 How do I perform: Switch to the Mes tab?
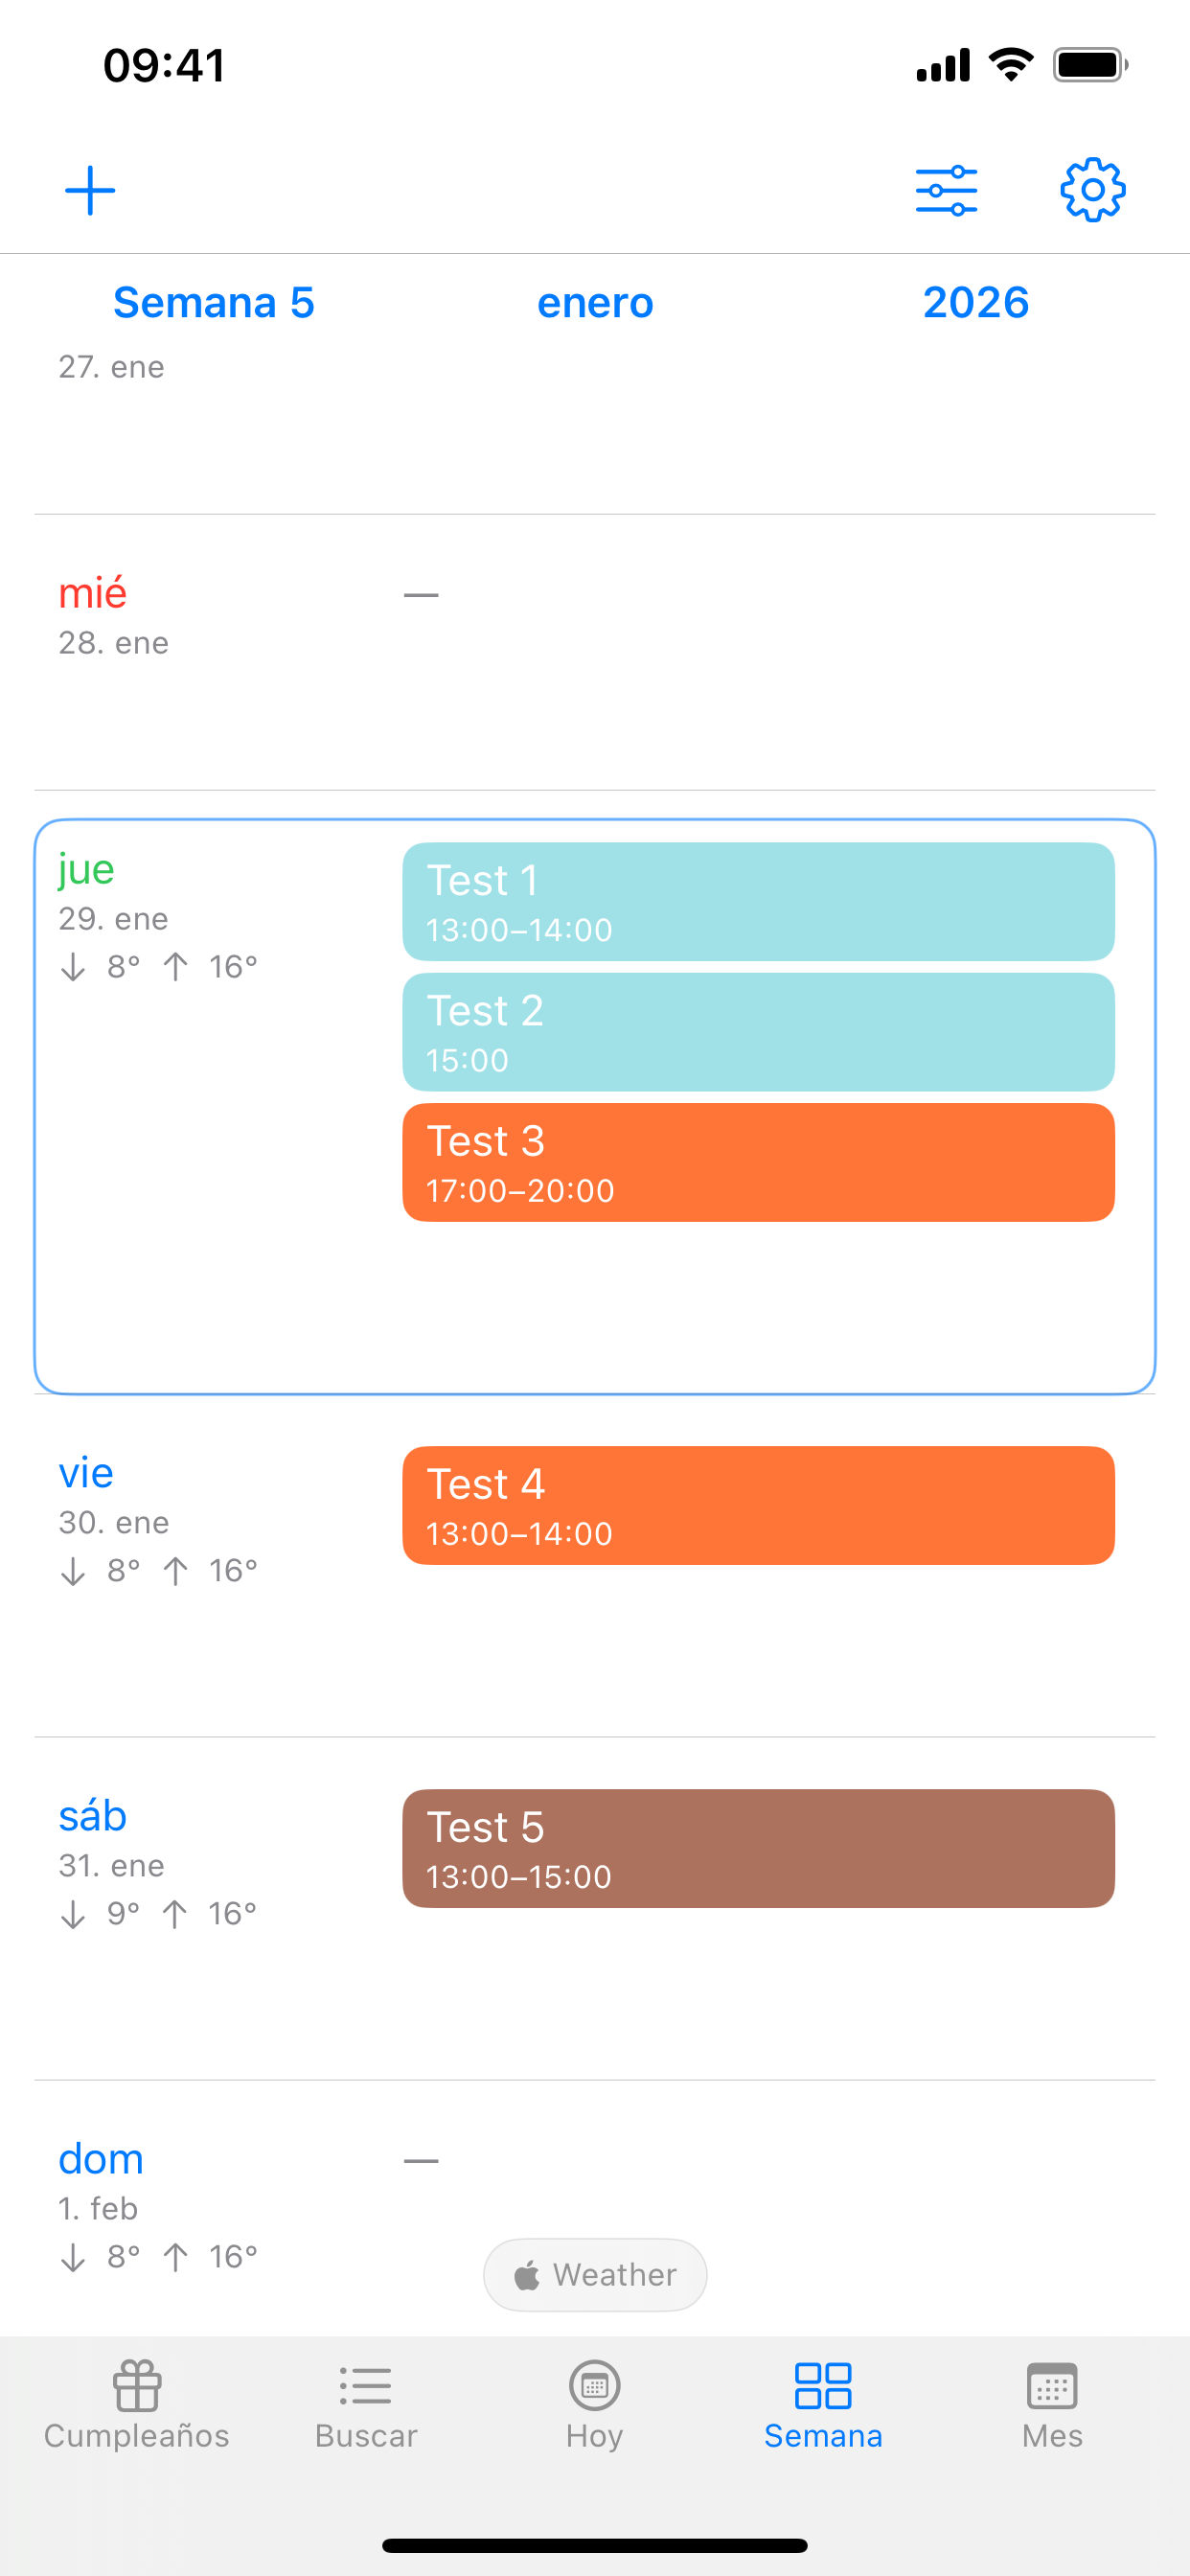1052,2404
